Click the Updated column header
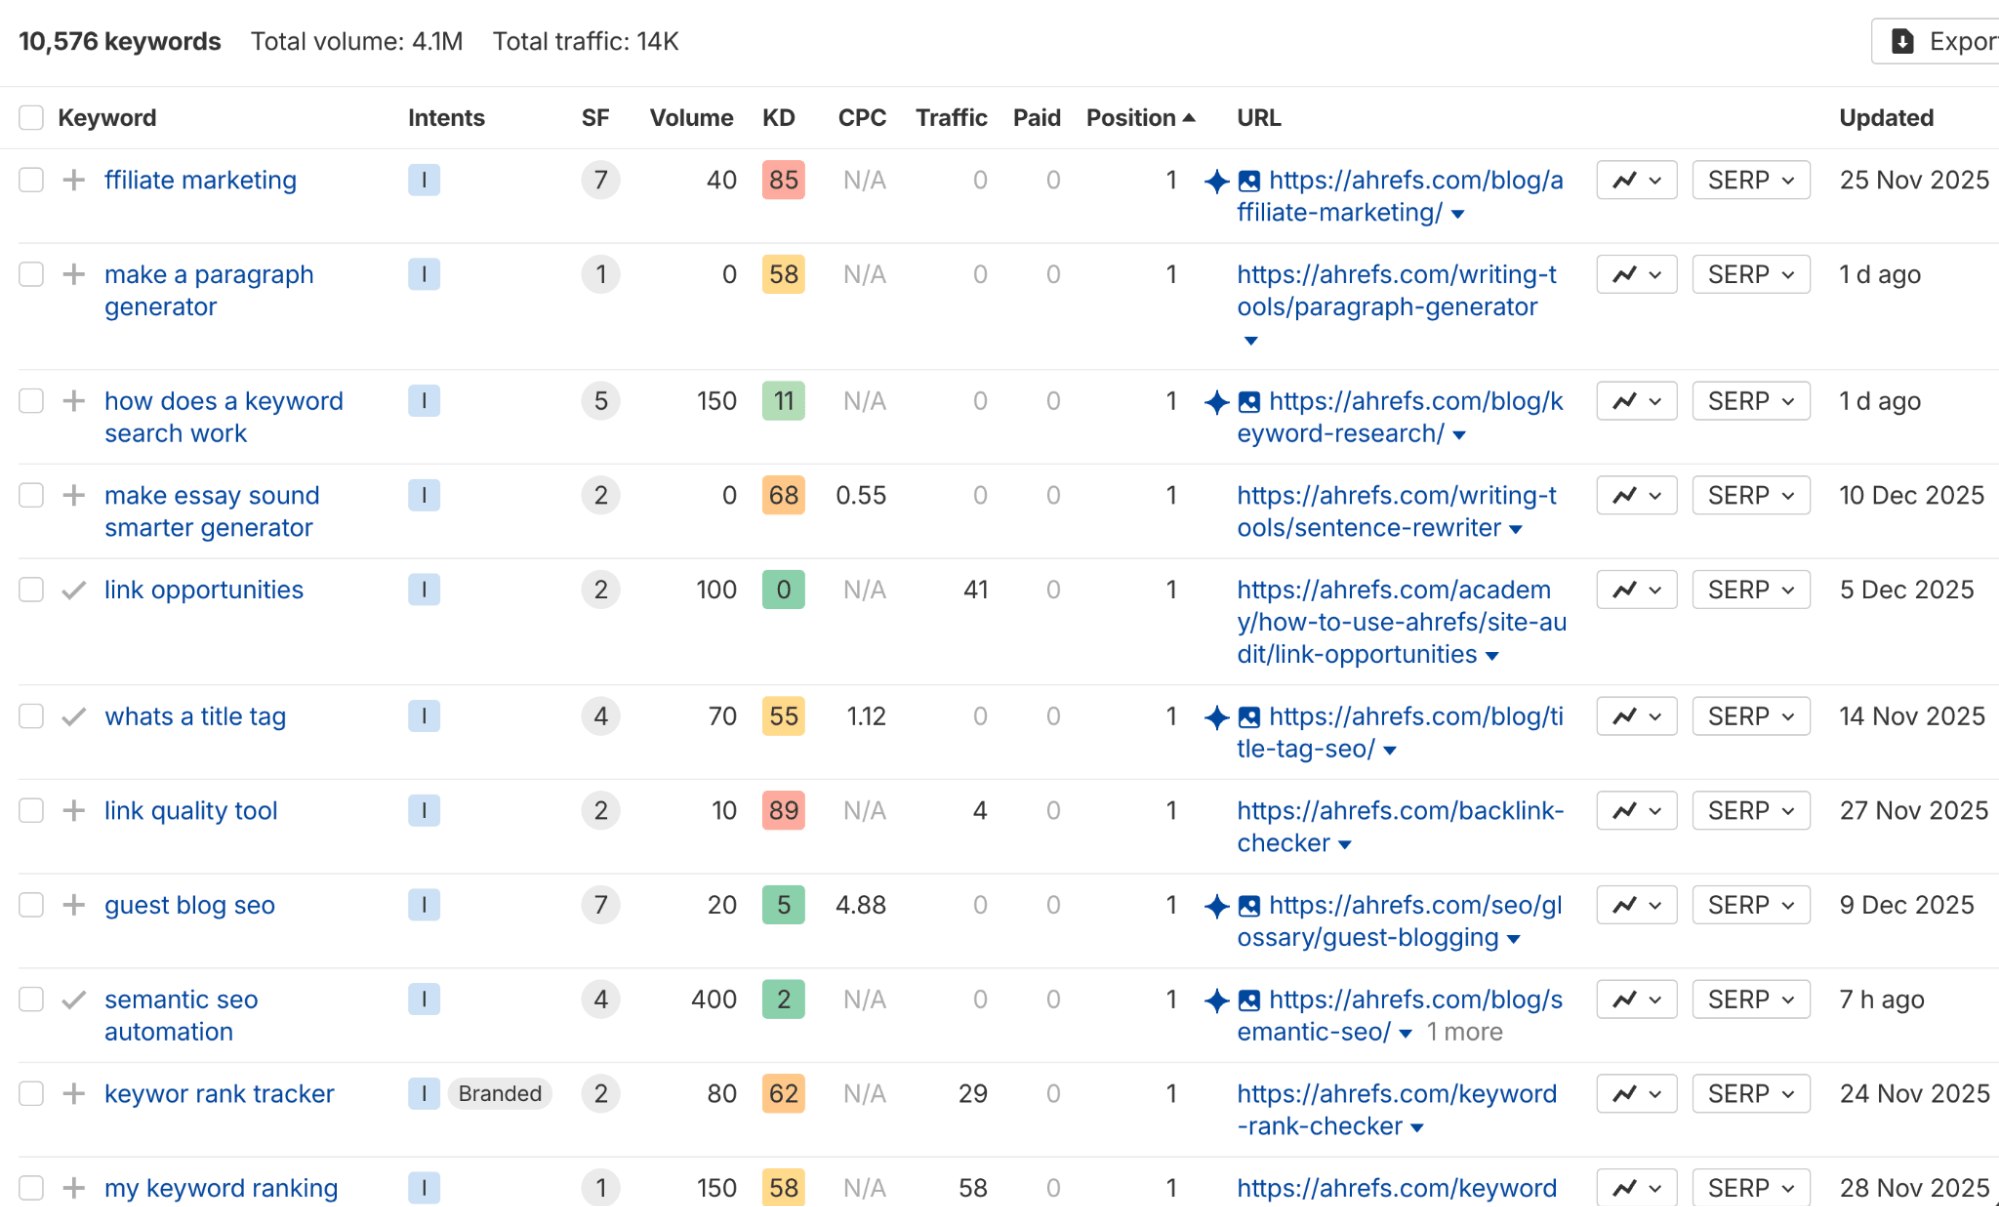Viewport: 1999px width, 1207px height. point(1886,117)
